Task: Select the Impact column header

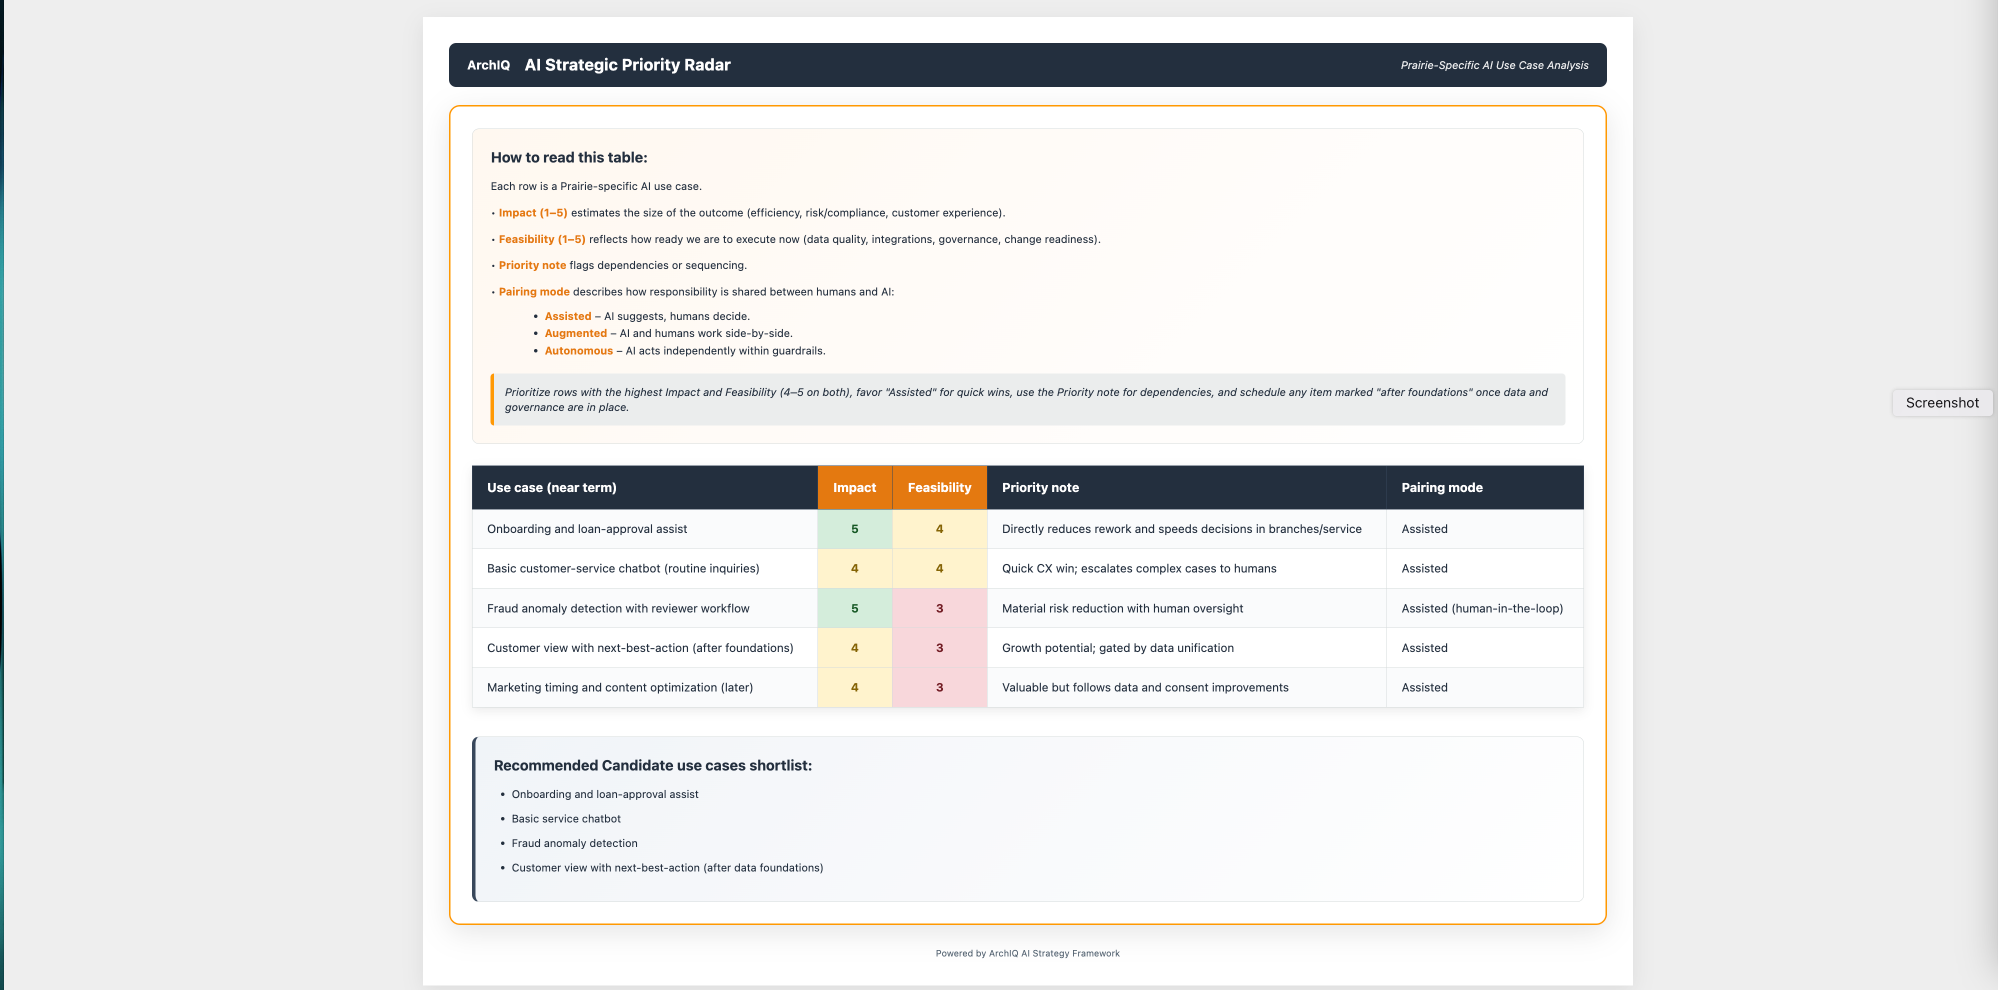Action: coord(854,487)
